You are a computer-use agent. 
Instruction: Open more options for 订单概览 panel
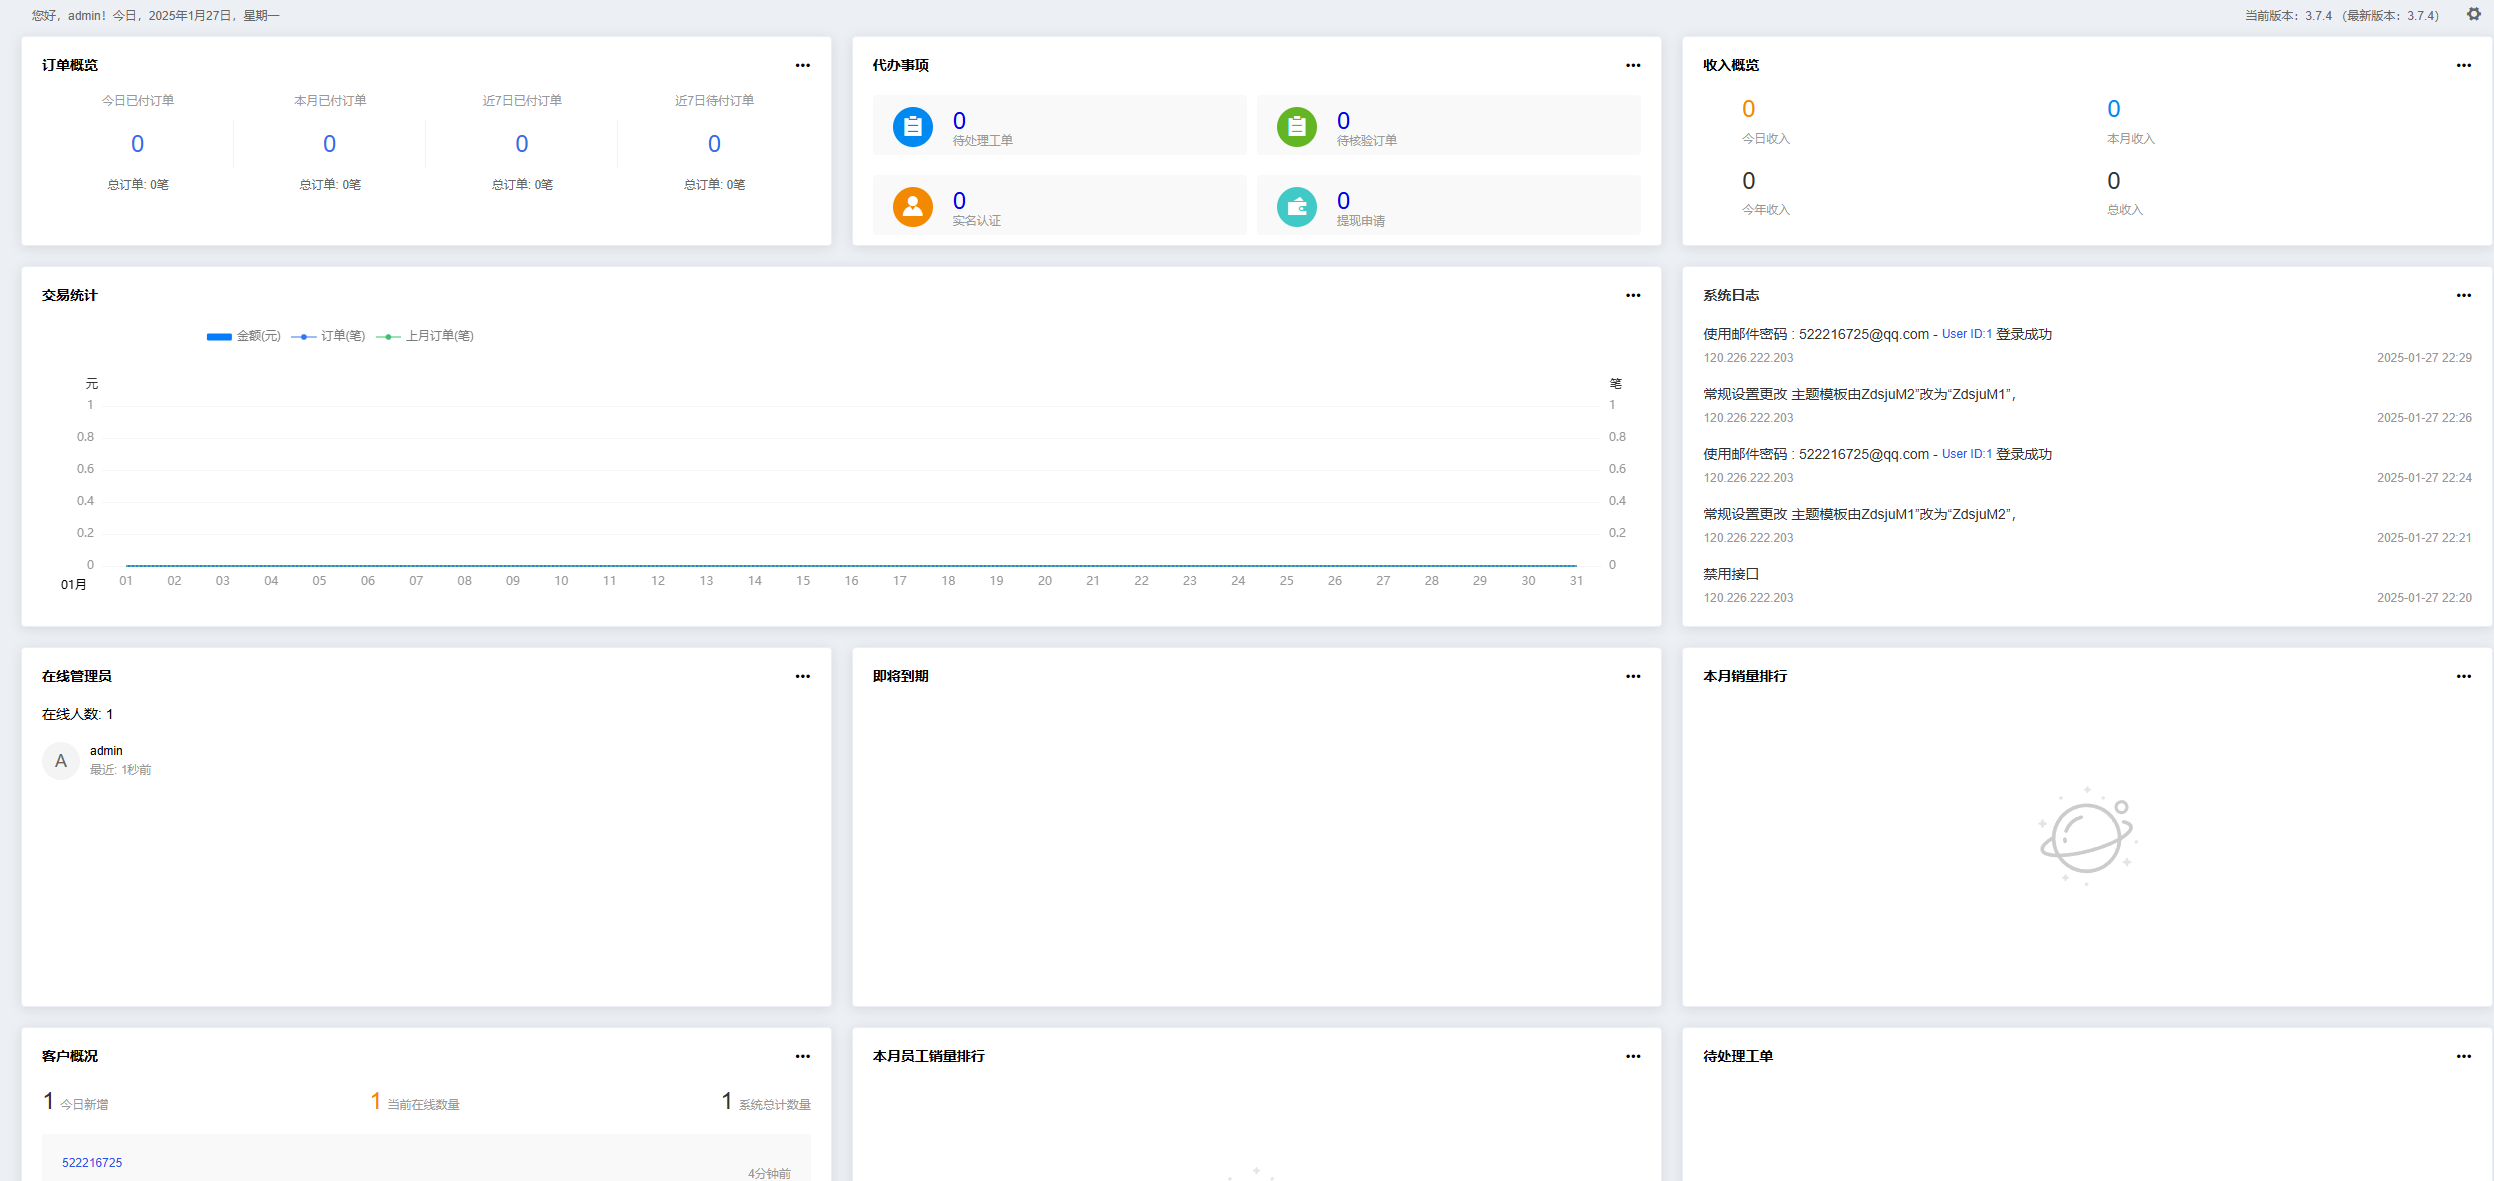click(x=802, y=65)
